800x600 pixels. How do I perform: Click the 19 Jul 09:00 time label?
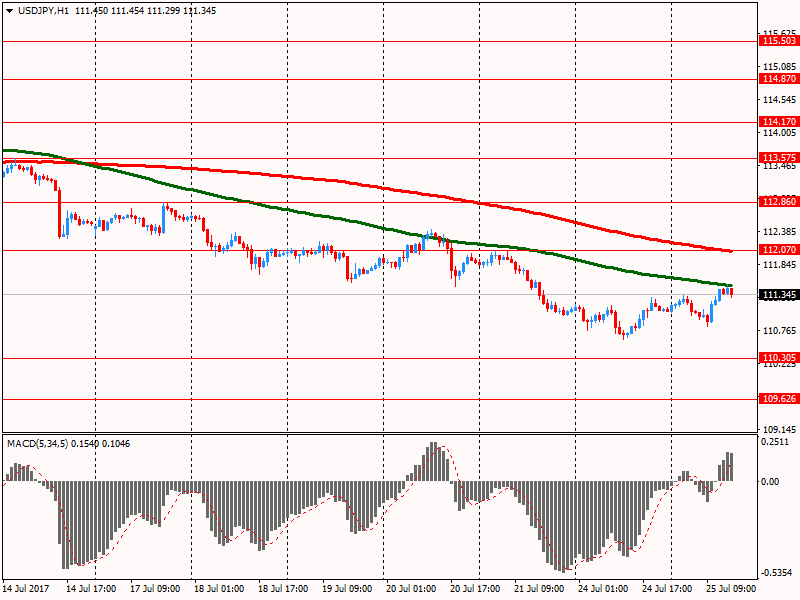tap(347, 588)
